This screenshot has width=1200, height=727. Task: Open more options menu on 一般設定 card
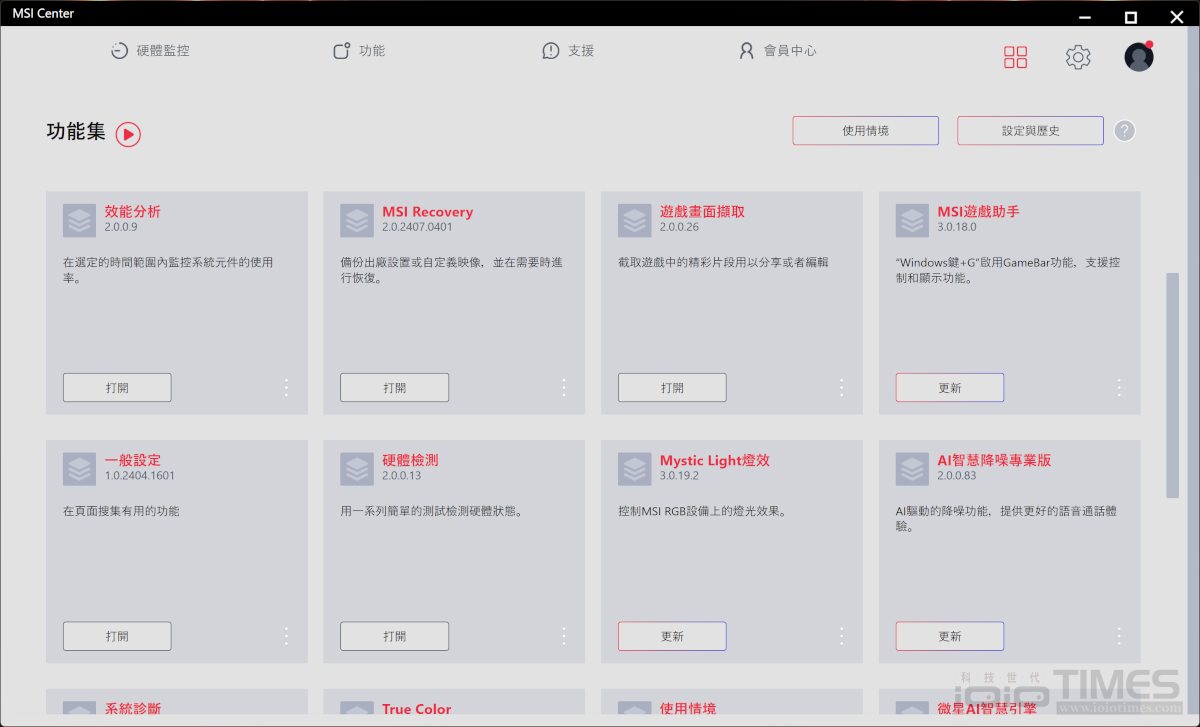pos(286,636)
